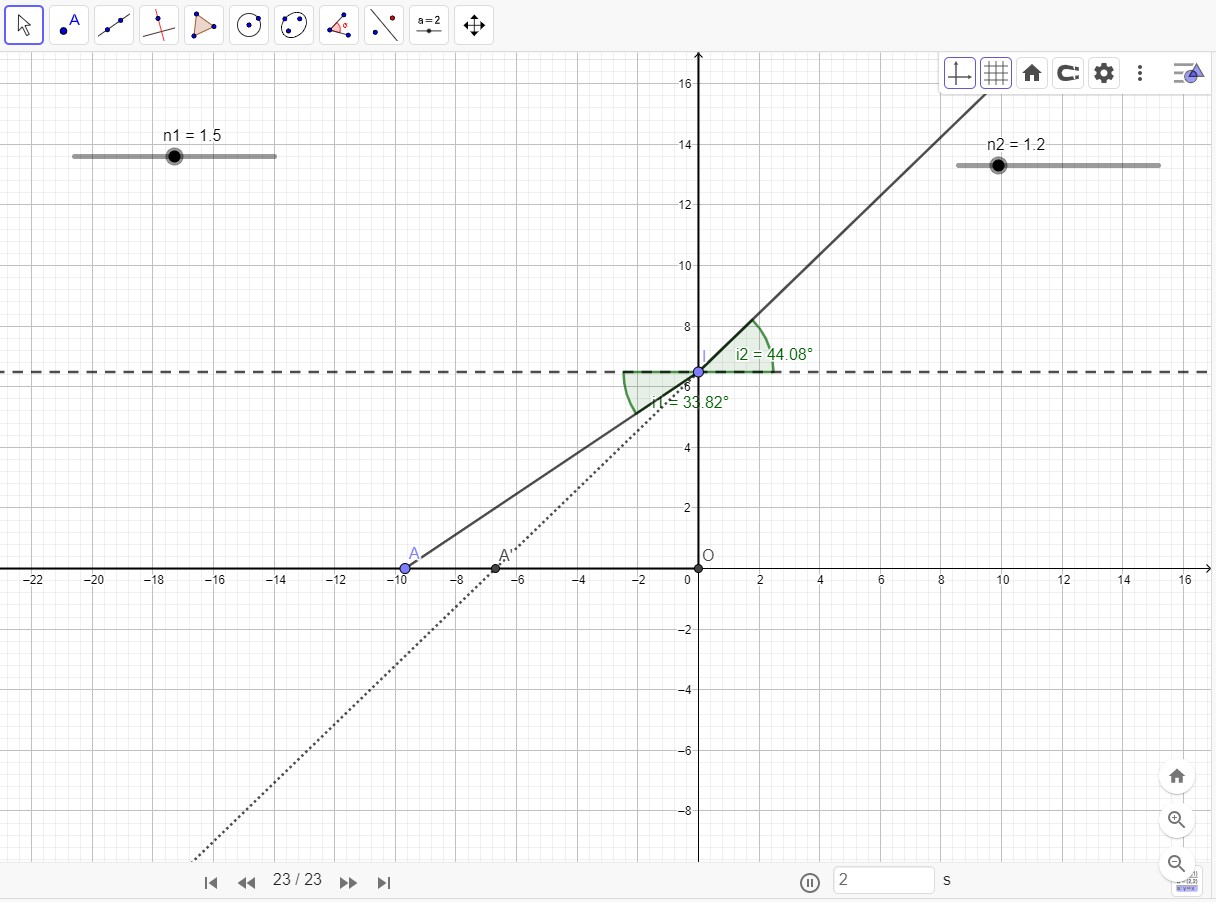Toggle the grid display button
The height and width of the screenshot is (902, 1216).
(x=995, y=73)
